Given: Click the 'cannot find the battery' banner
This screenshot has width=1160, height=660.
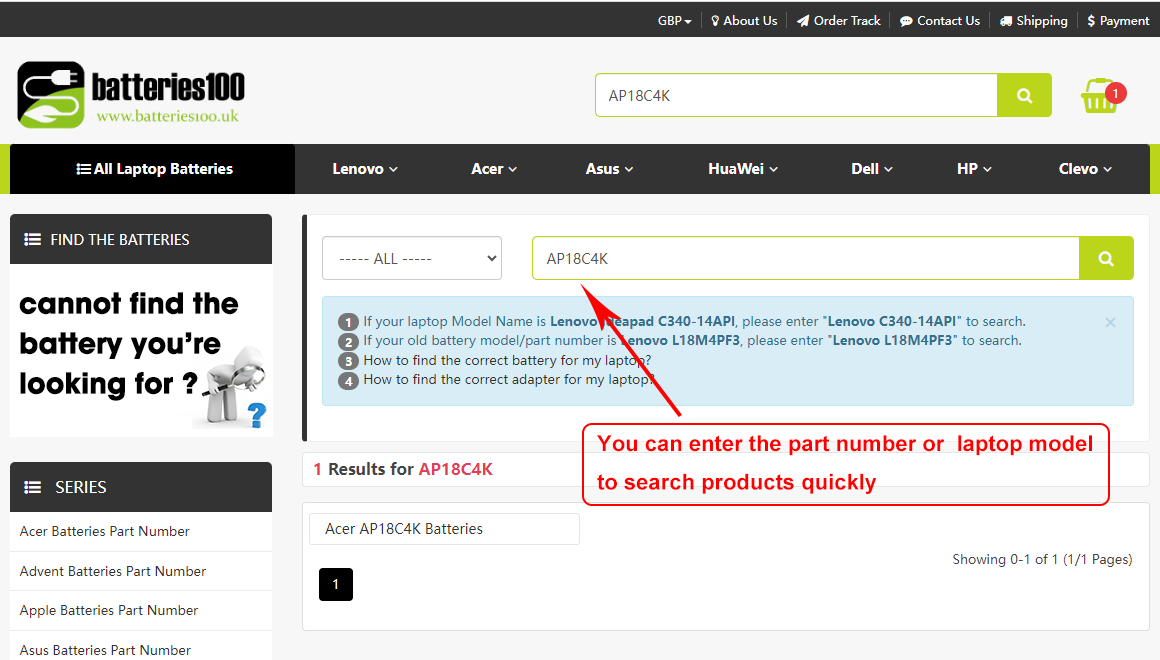Looking at the screenshot, I should coord(141,351).
